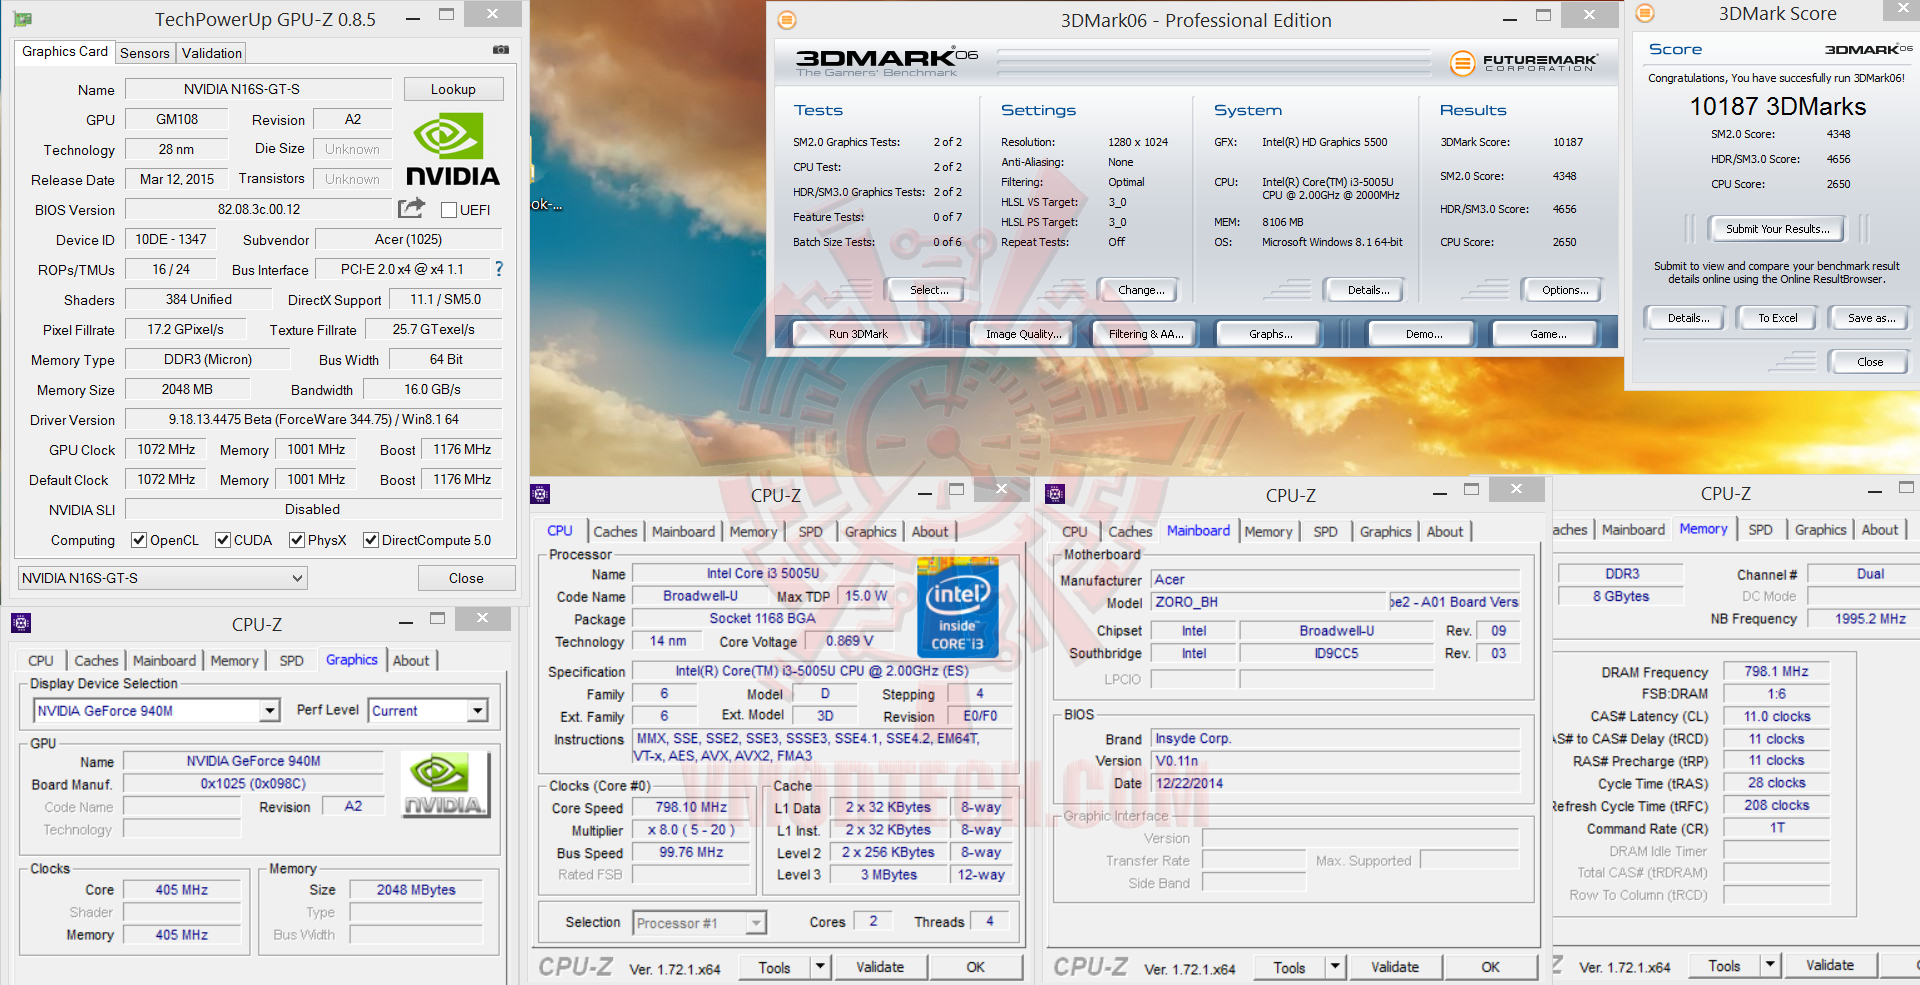Toggle the OpenCL checkbox
1920x985 pixels.
pyautogui.click(x=139, y=540)
